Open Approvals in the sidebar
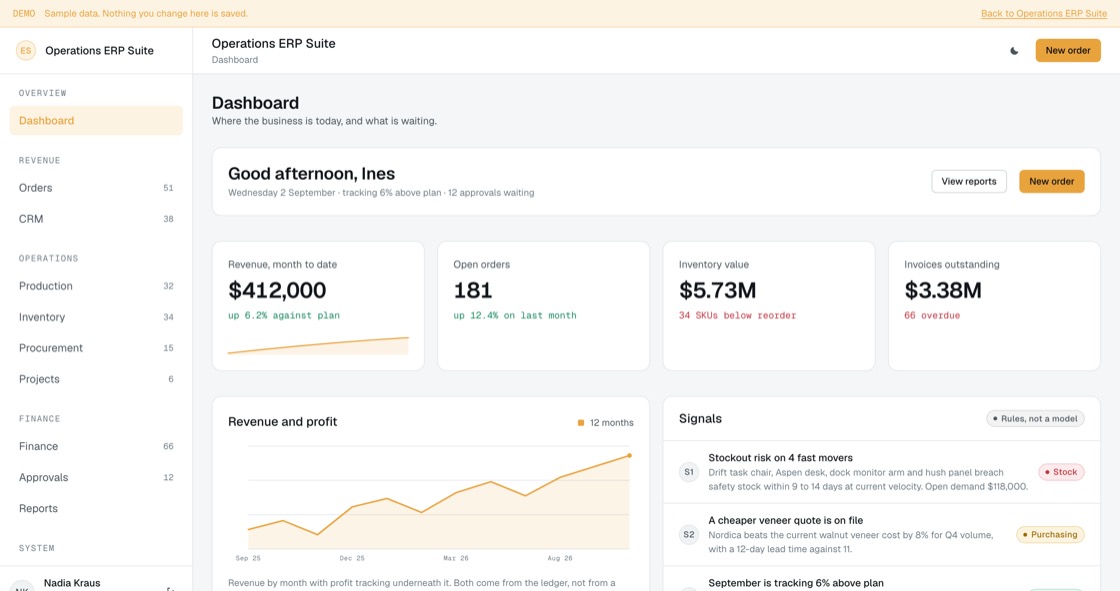1120x591 pixels. click(x=96, y=477)
